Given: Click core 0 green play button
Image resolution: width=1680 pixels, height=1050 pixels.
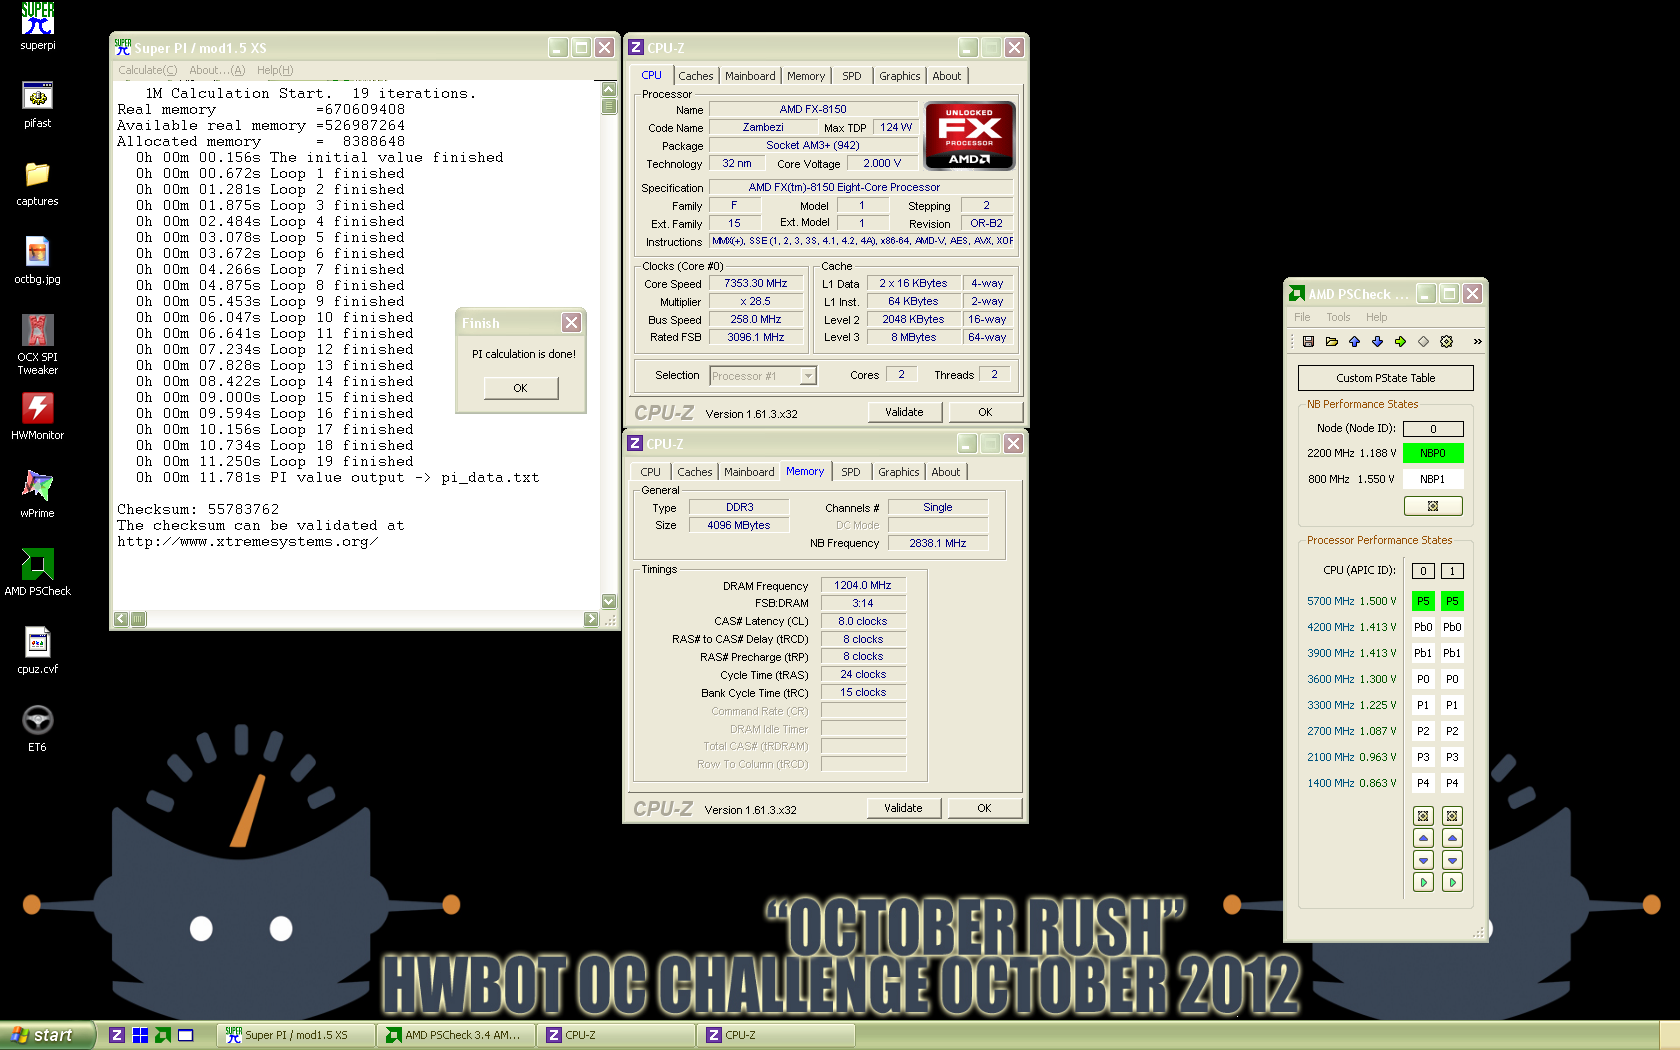Looking at the screenshot, I should click(1423, 882).
